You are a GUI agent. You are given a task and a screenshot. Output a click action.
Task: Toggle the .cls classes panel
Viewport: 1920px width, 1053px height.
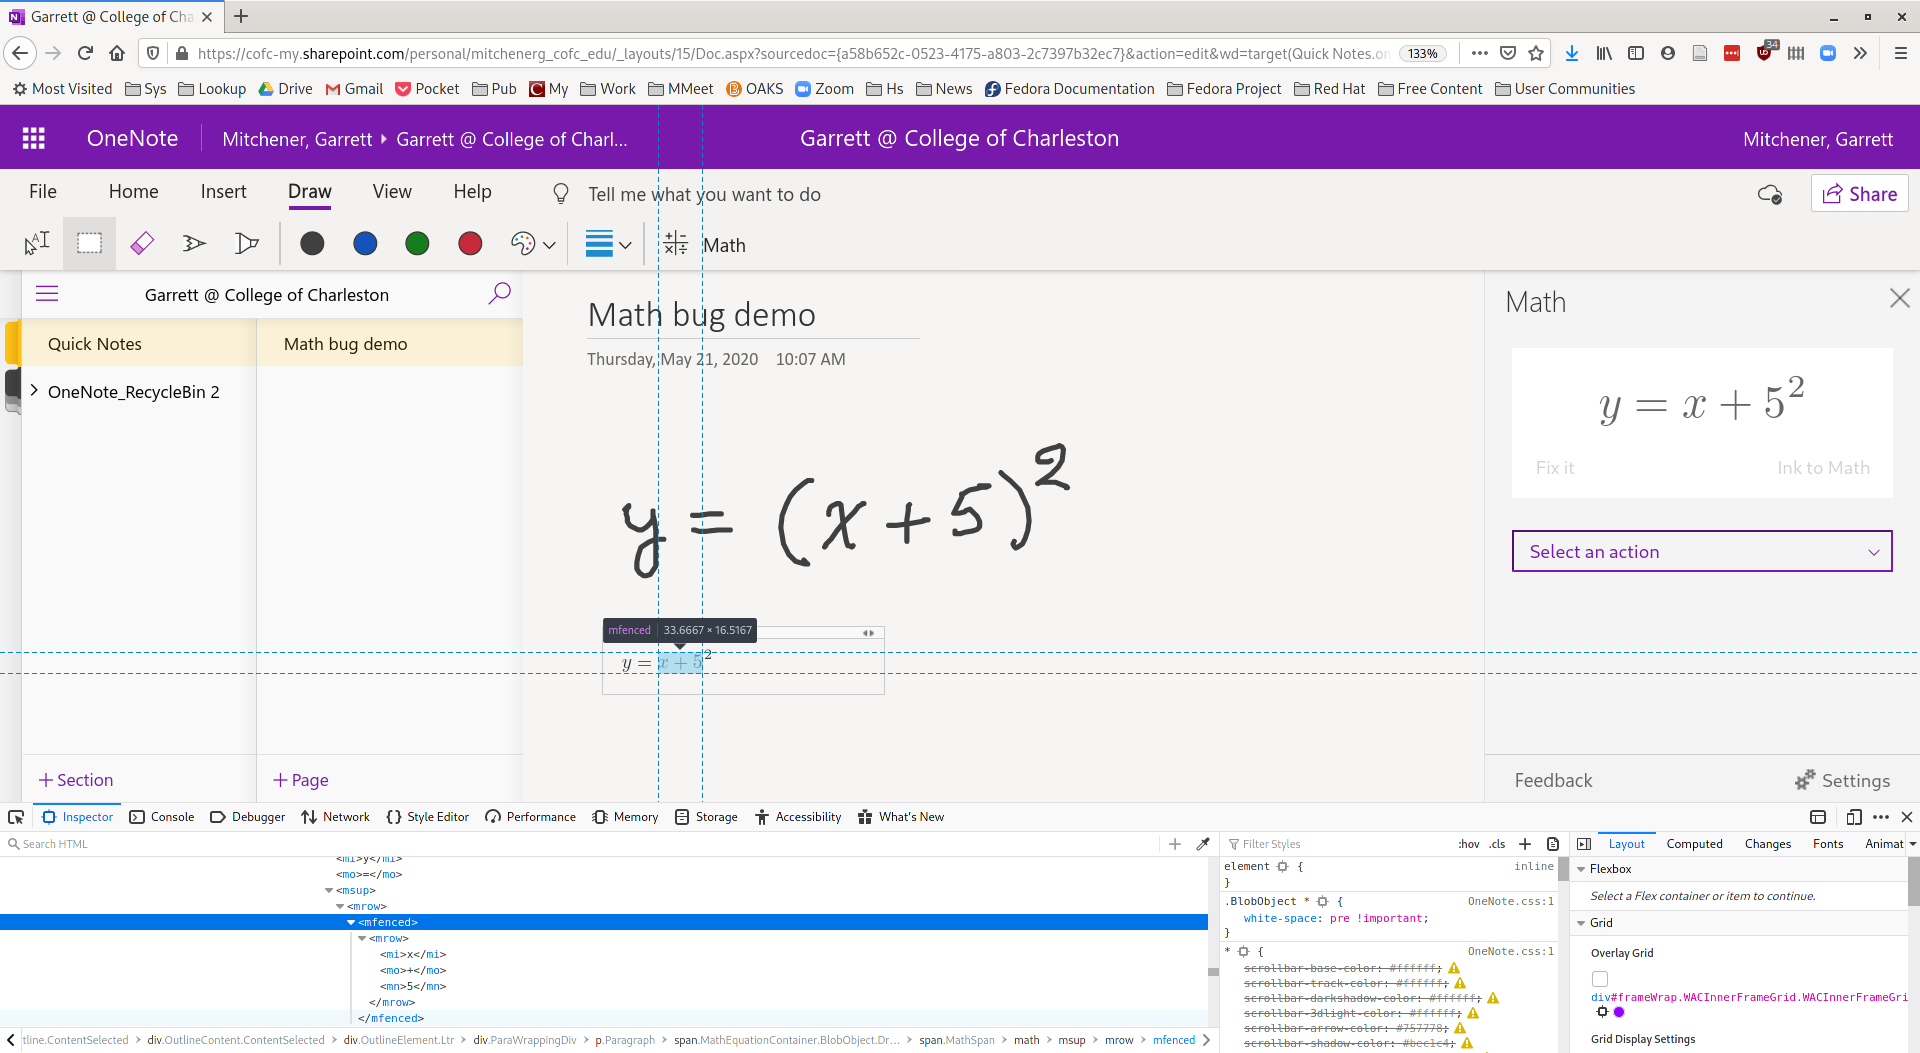[x=1497, y=844]
